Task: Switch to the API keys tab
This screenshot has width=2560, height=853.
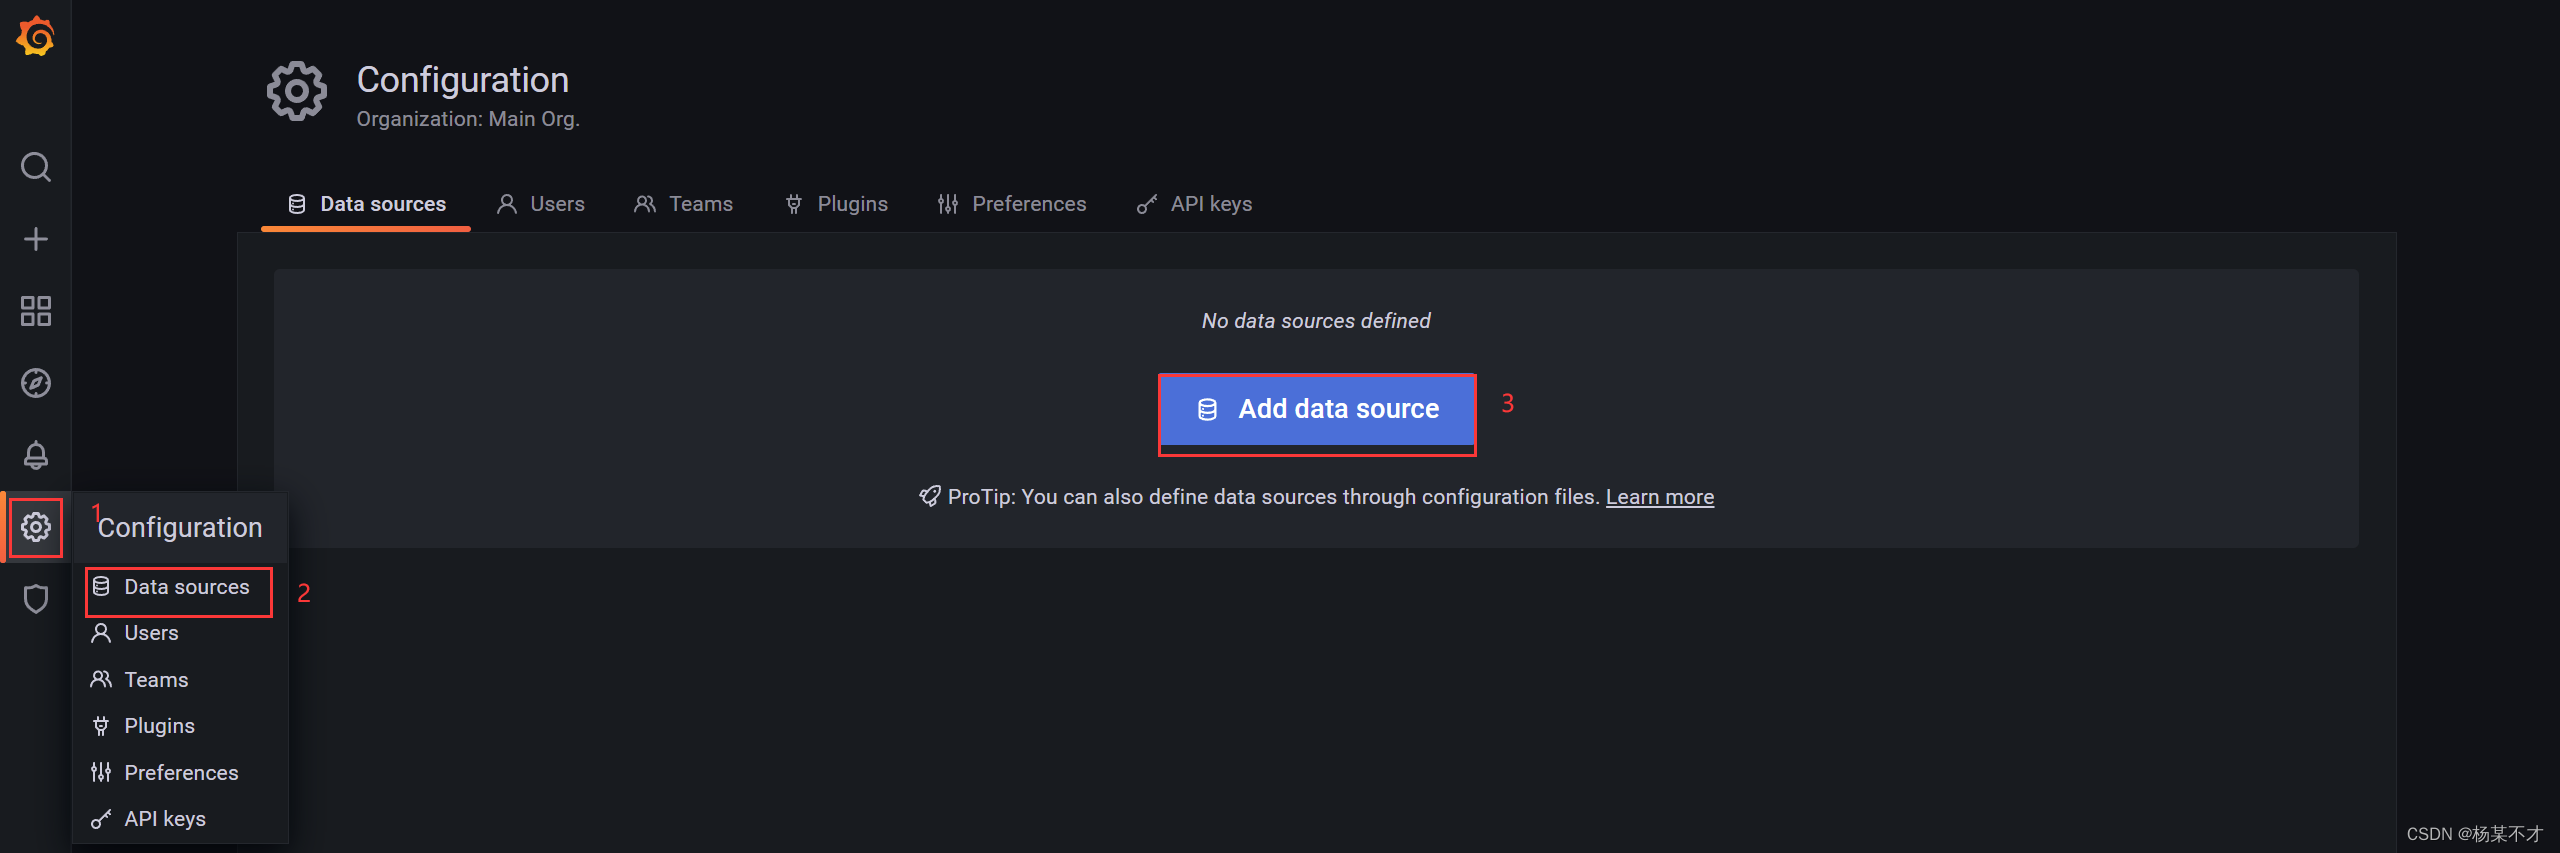Action: click(1195, 204)
